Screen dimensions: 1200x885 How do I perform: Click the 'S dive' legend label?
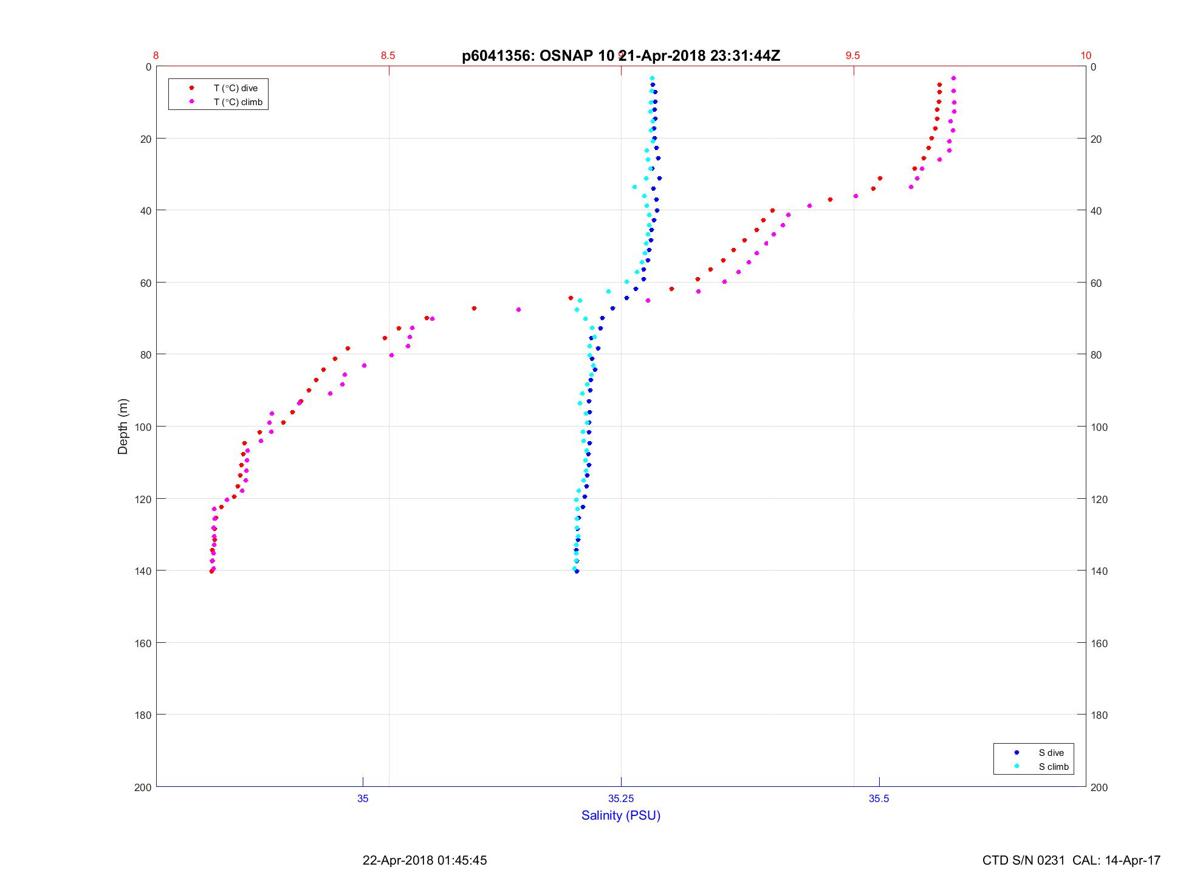coord(1052,752)
